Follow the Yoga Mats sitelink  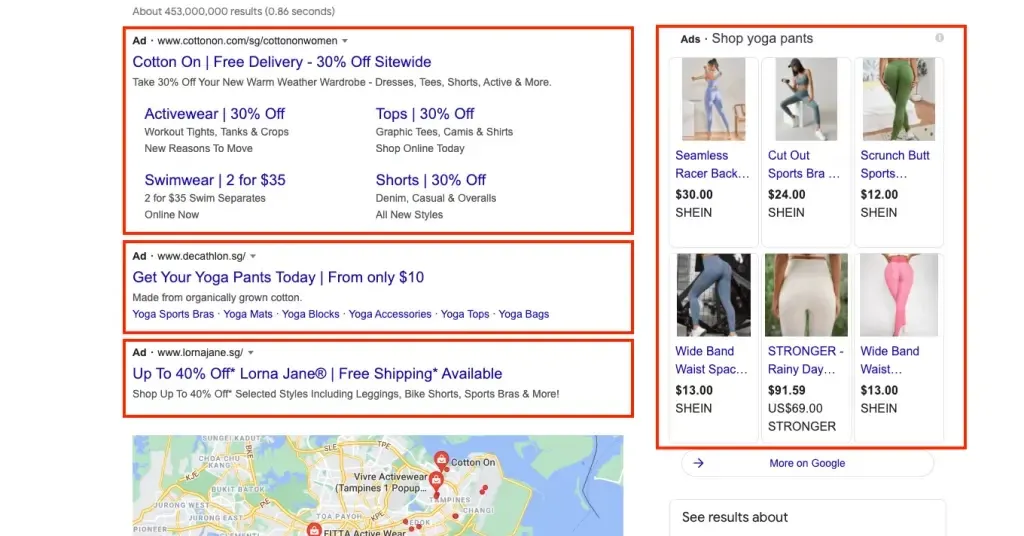tap(248, 314)
